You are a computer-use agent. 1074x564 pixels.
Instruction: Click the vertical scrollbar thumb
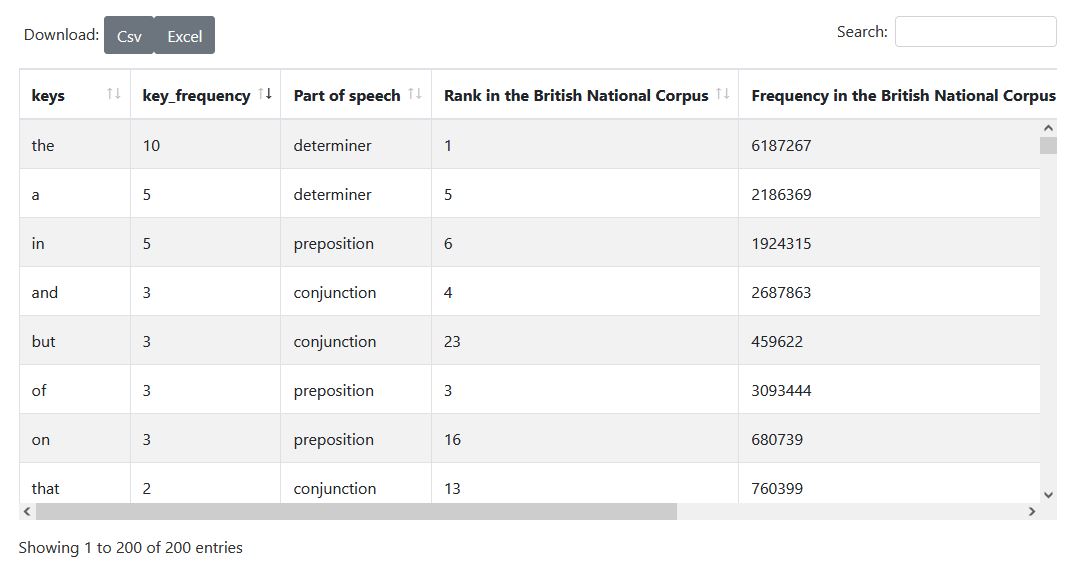(1048, 146)
